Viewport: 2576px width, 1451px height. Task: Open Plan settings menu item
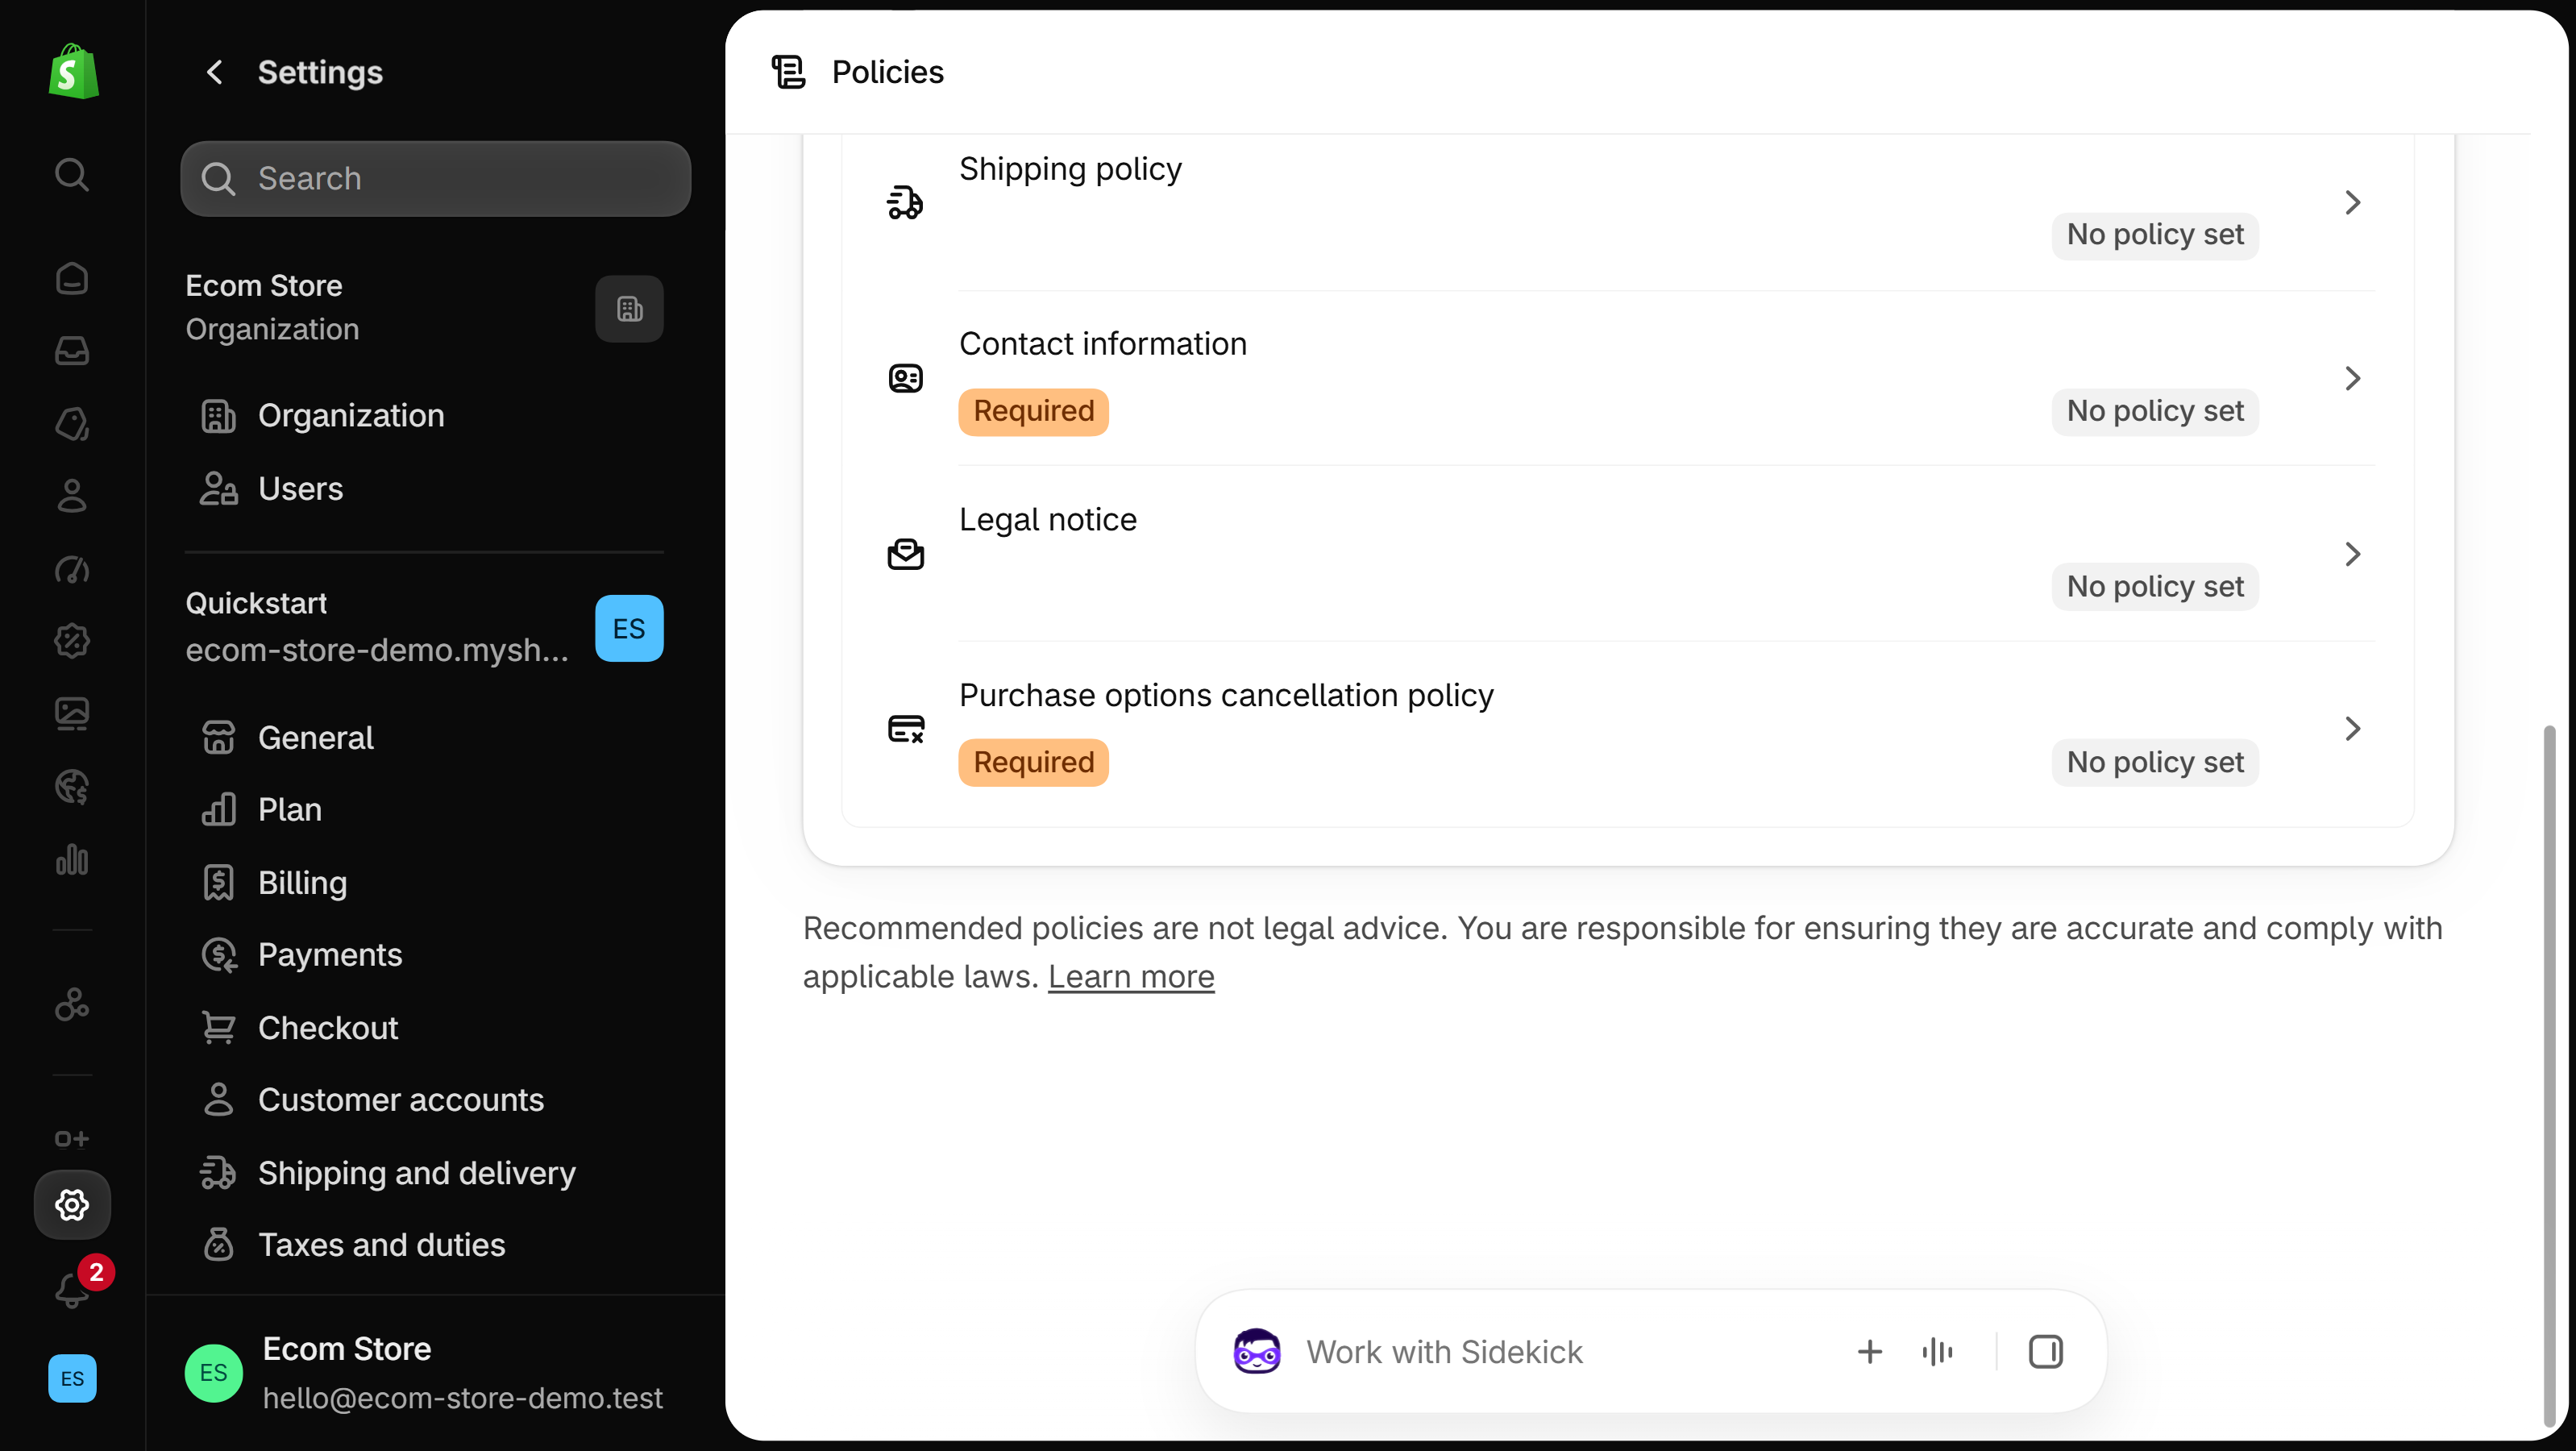click(424, 809)
